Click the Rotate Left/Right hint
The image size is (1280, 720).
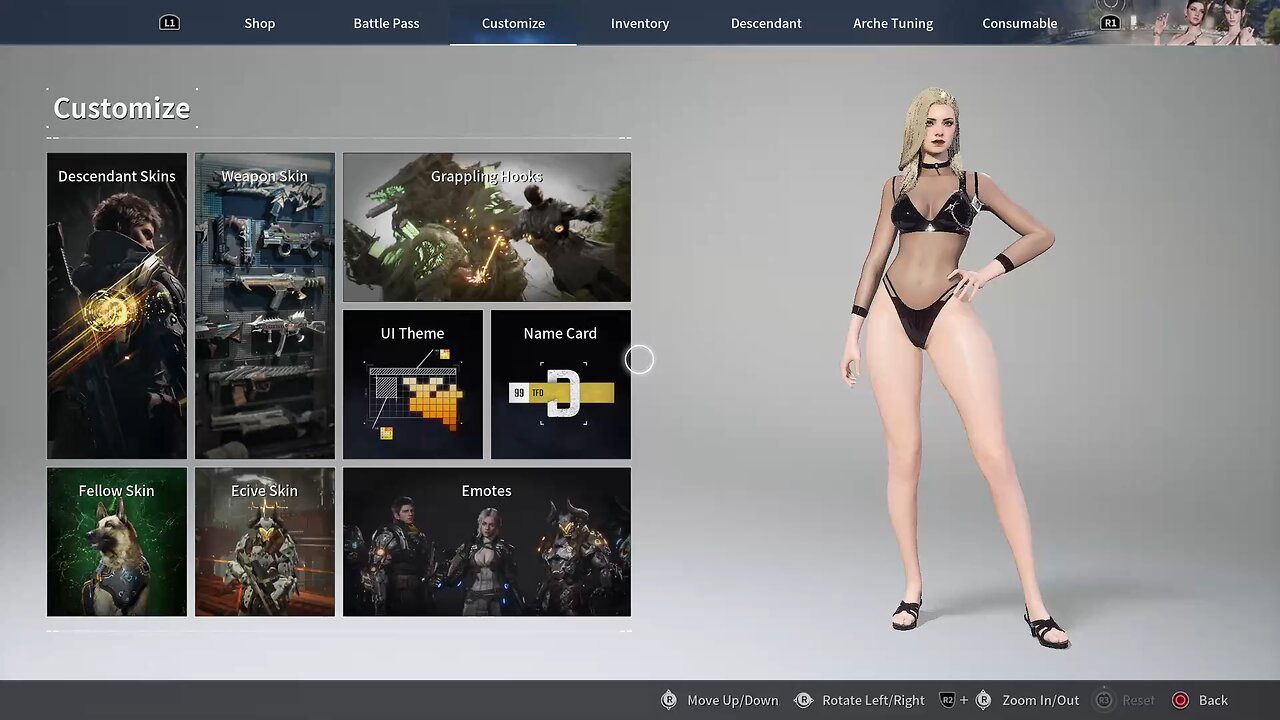tap(873, 700)
